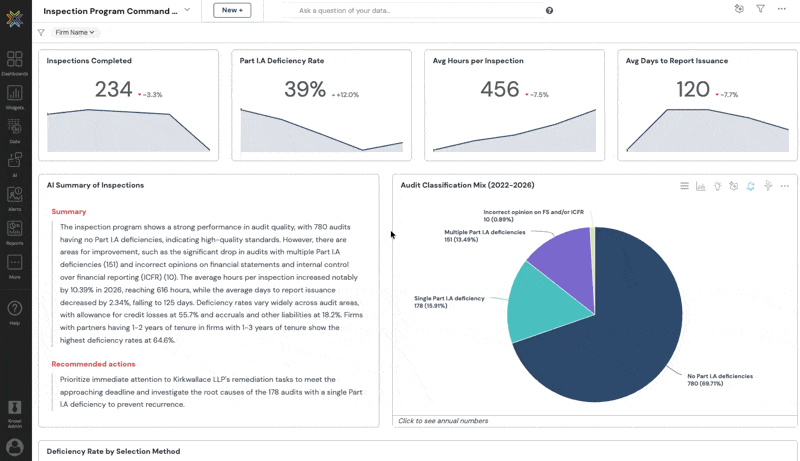Click the filter funnel icon beside Firm Name

click(x=41, y=32)
